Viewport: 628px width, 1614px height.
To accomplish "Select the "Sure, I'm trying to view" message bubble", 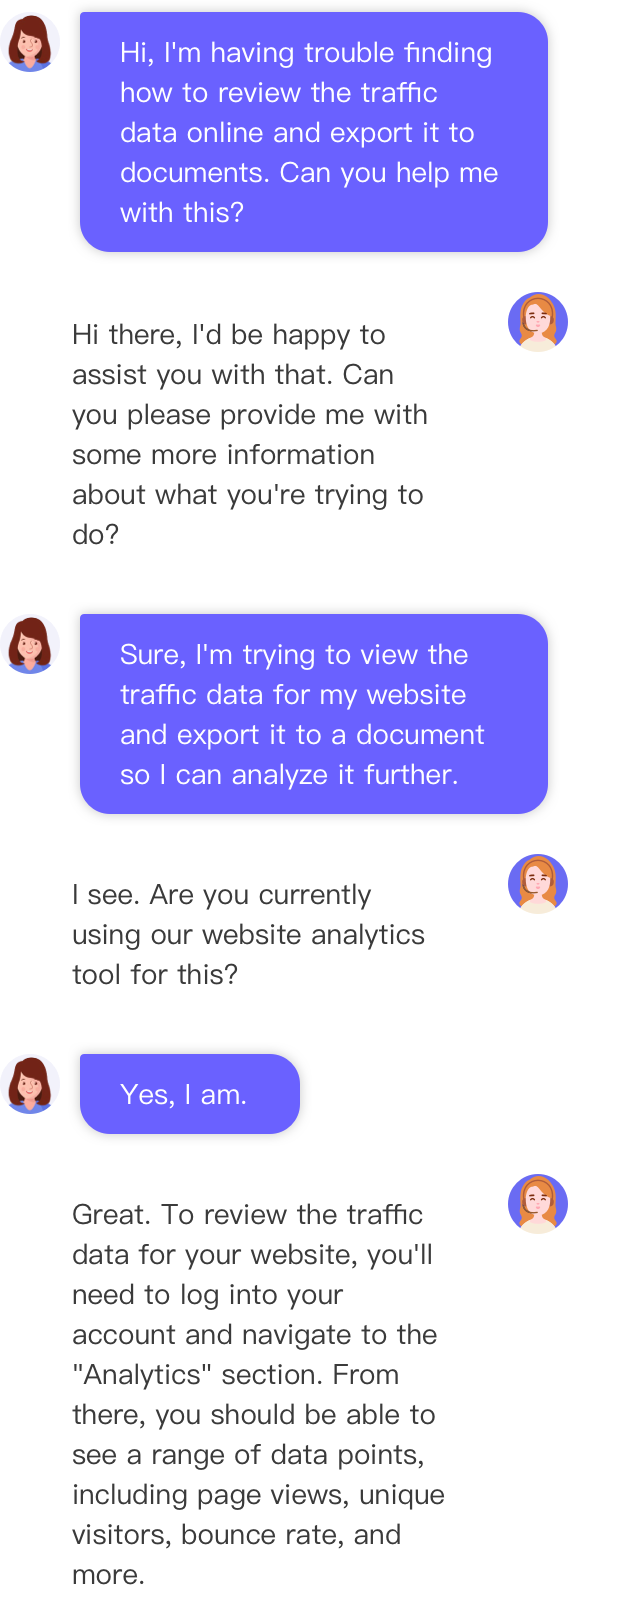I will [x=313, y=714].
